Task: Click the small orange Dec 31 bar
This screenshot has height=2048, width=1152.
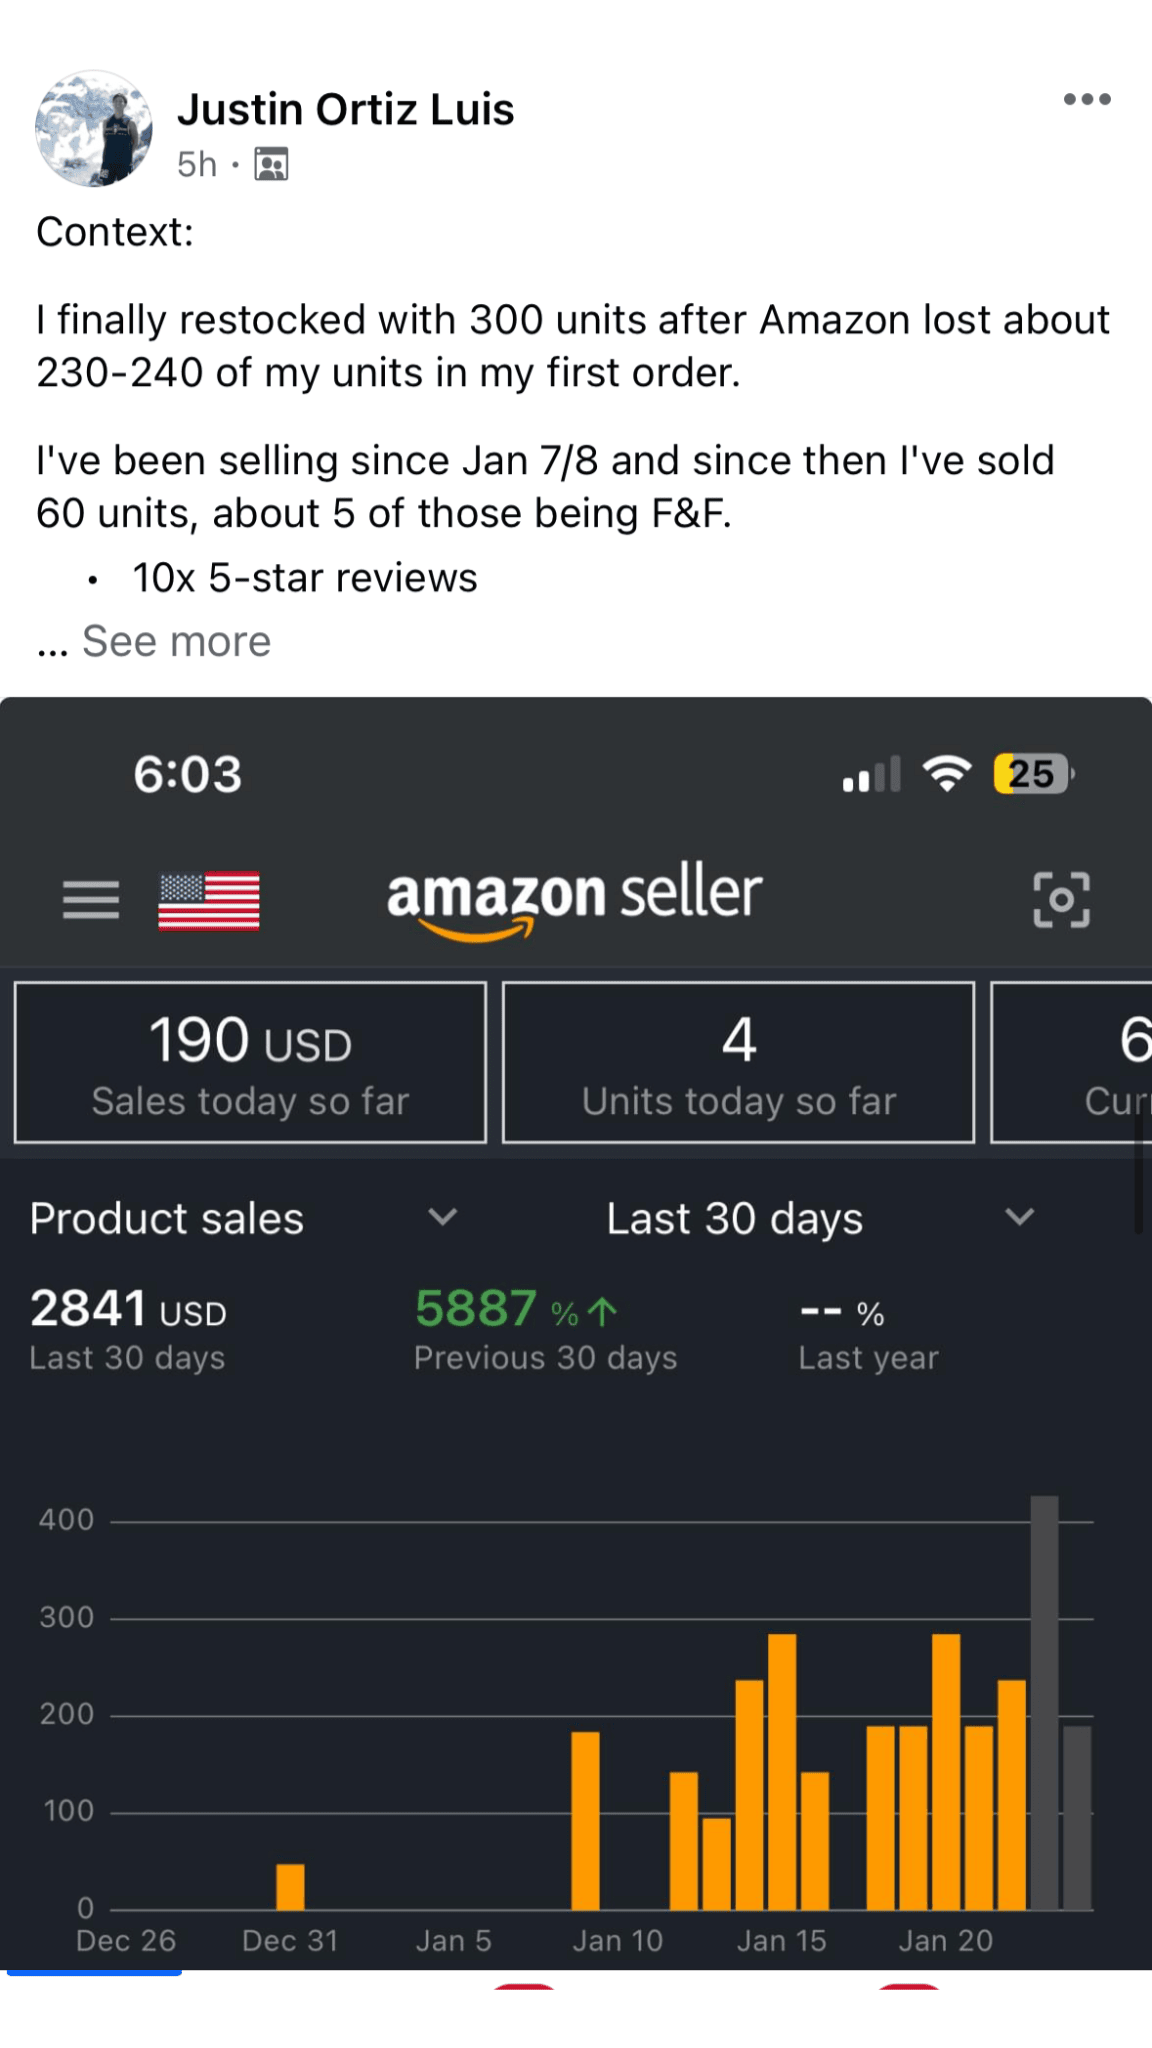Action: 290,1887
